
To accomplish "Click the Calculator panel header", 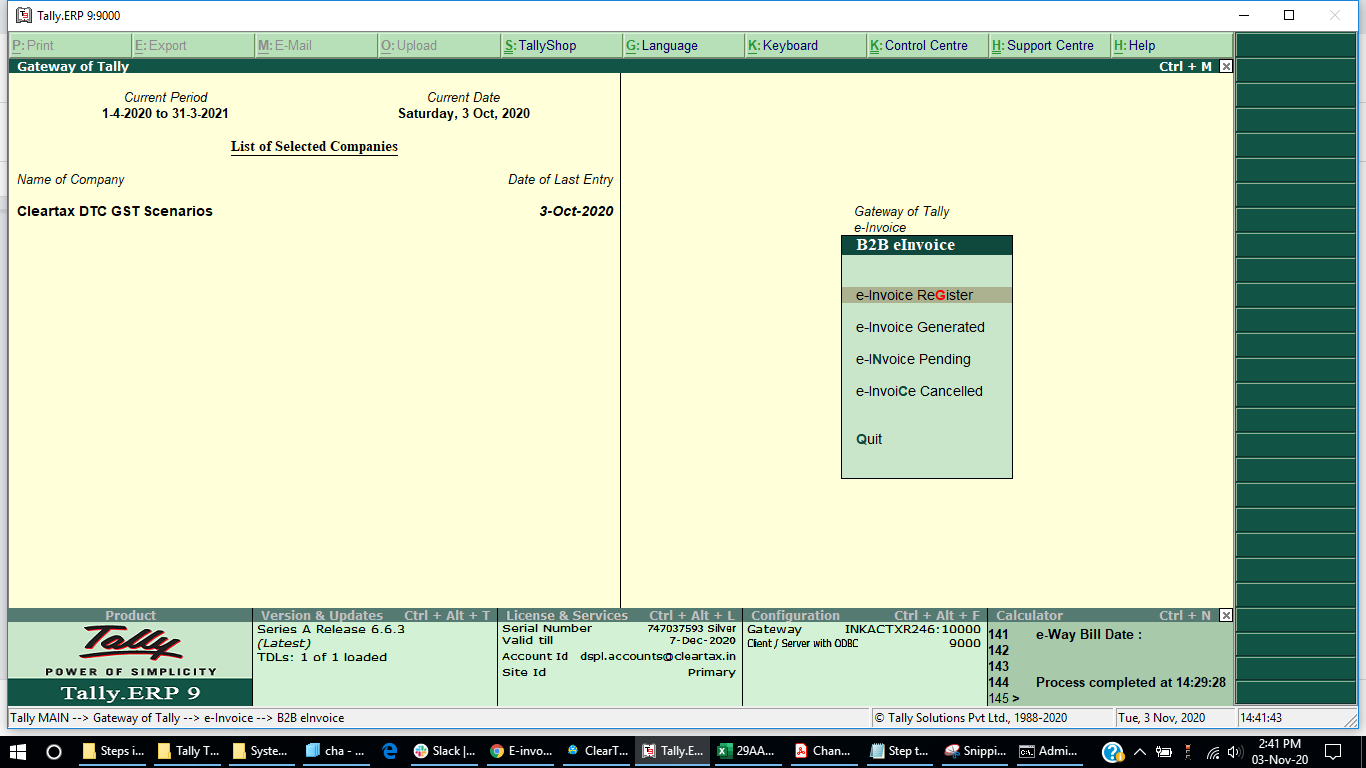I will [x=1104, y=615].
